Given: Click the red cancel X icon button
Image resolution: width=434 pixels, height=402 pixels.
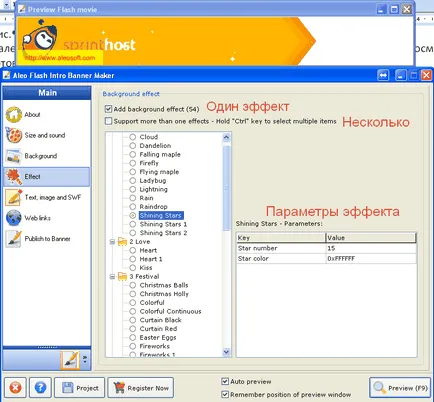Looking at the screenshot, I should point(15,388).
